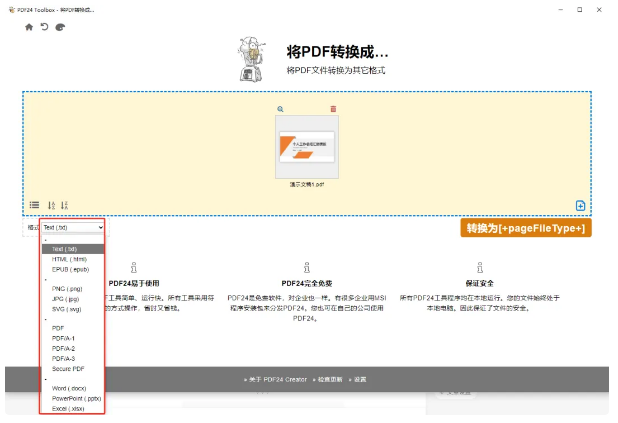Add another file with plus icon

(x=580, y=206)
